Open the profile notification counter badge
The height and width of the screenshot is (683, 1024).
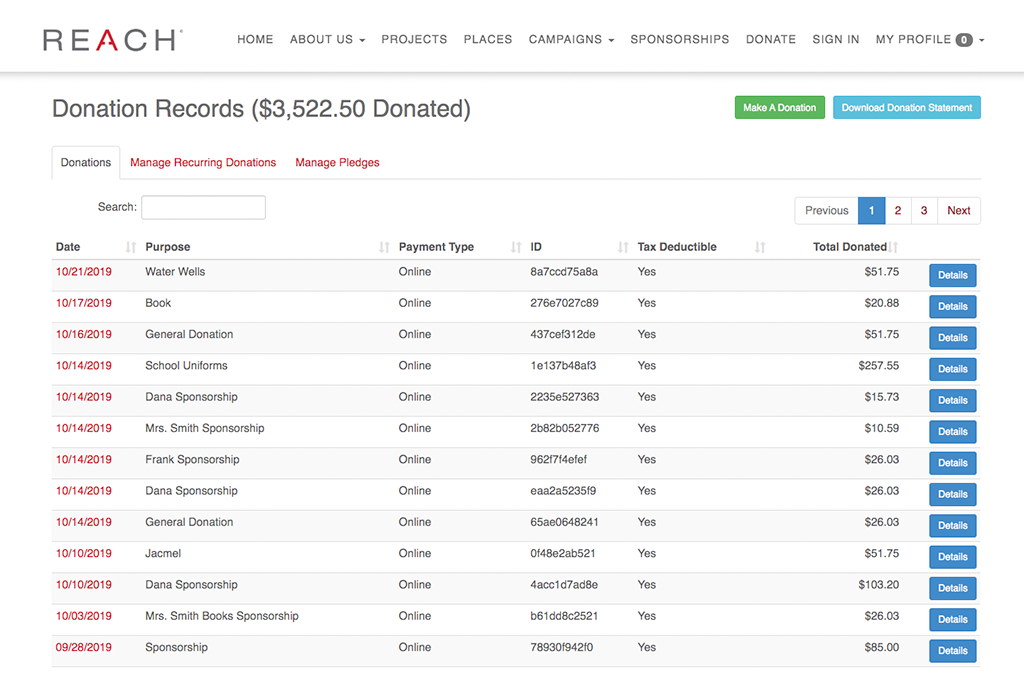click(963, 39)
